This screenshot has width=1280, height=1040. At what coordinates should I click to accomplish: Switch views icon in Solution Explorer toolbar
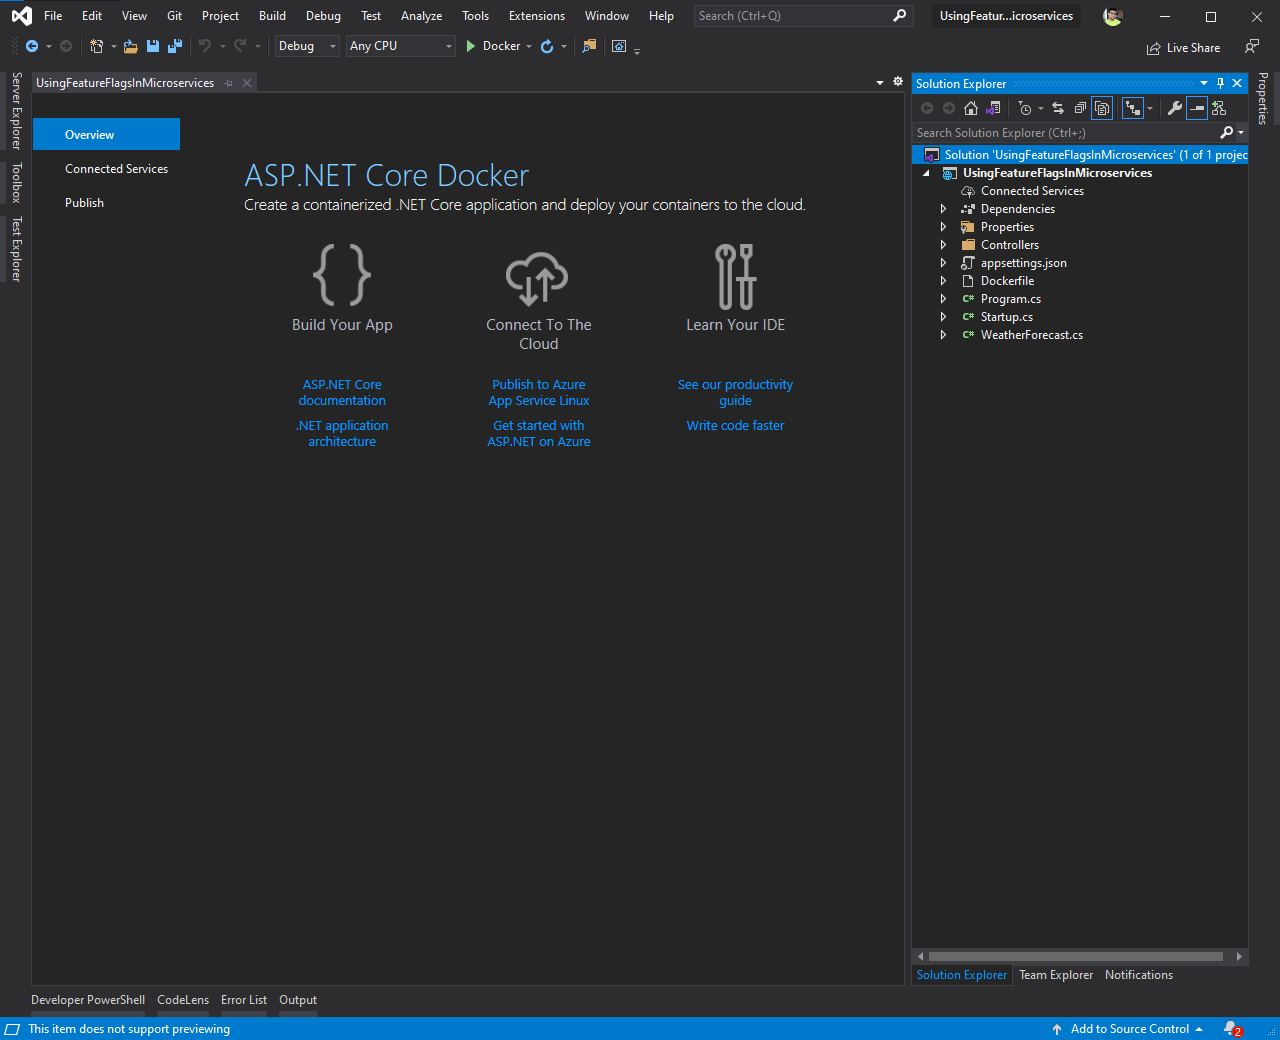point(993,108)
